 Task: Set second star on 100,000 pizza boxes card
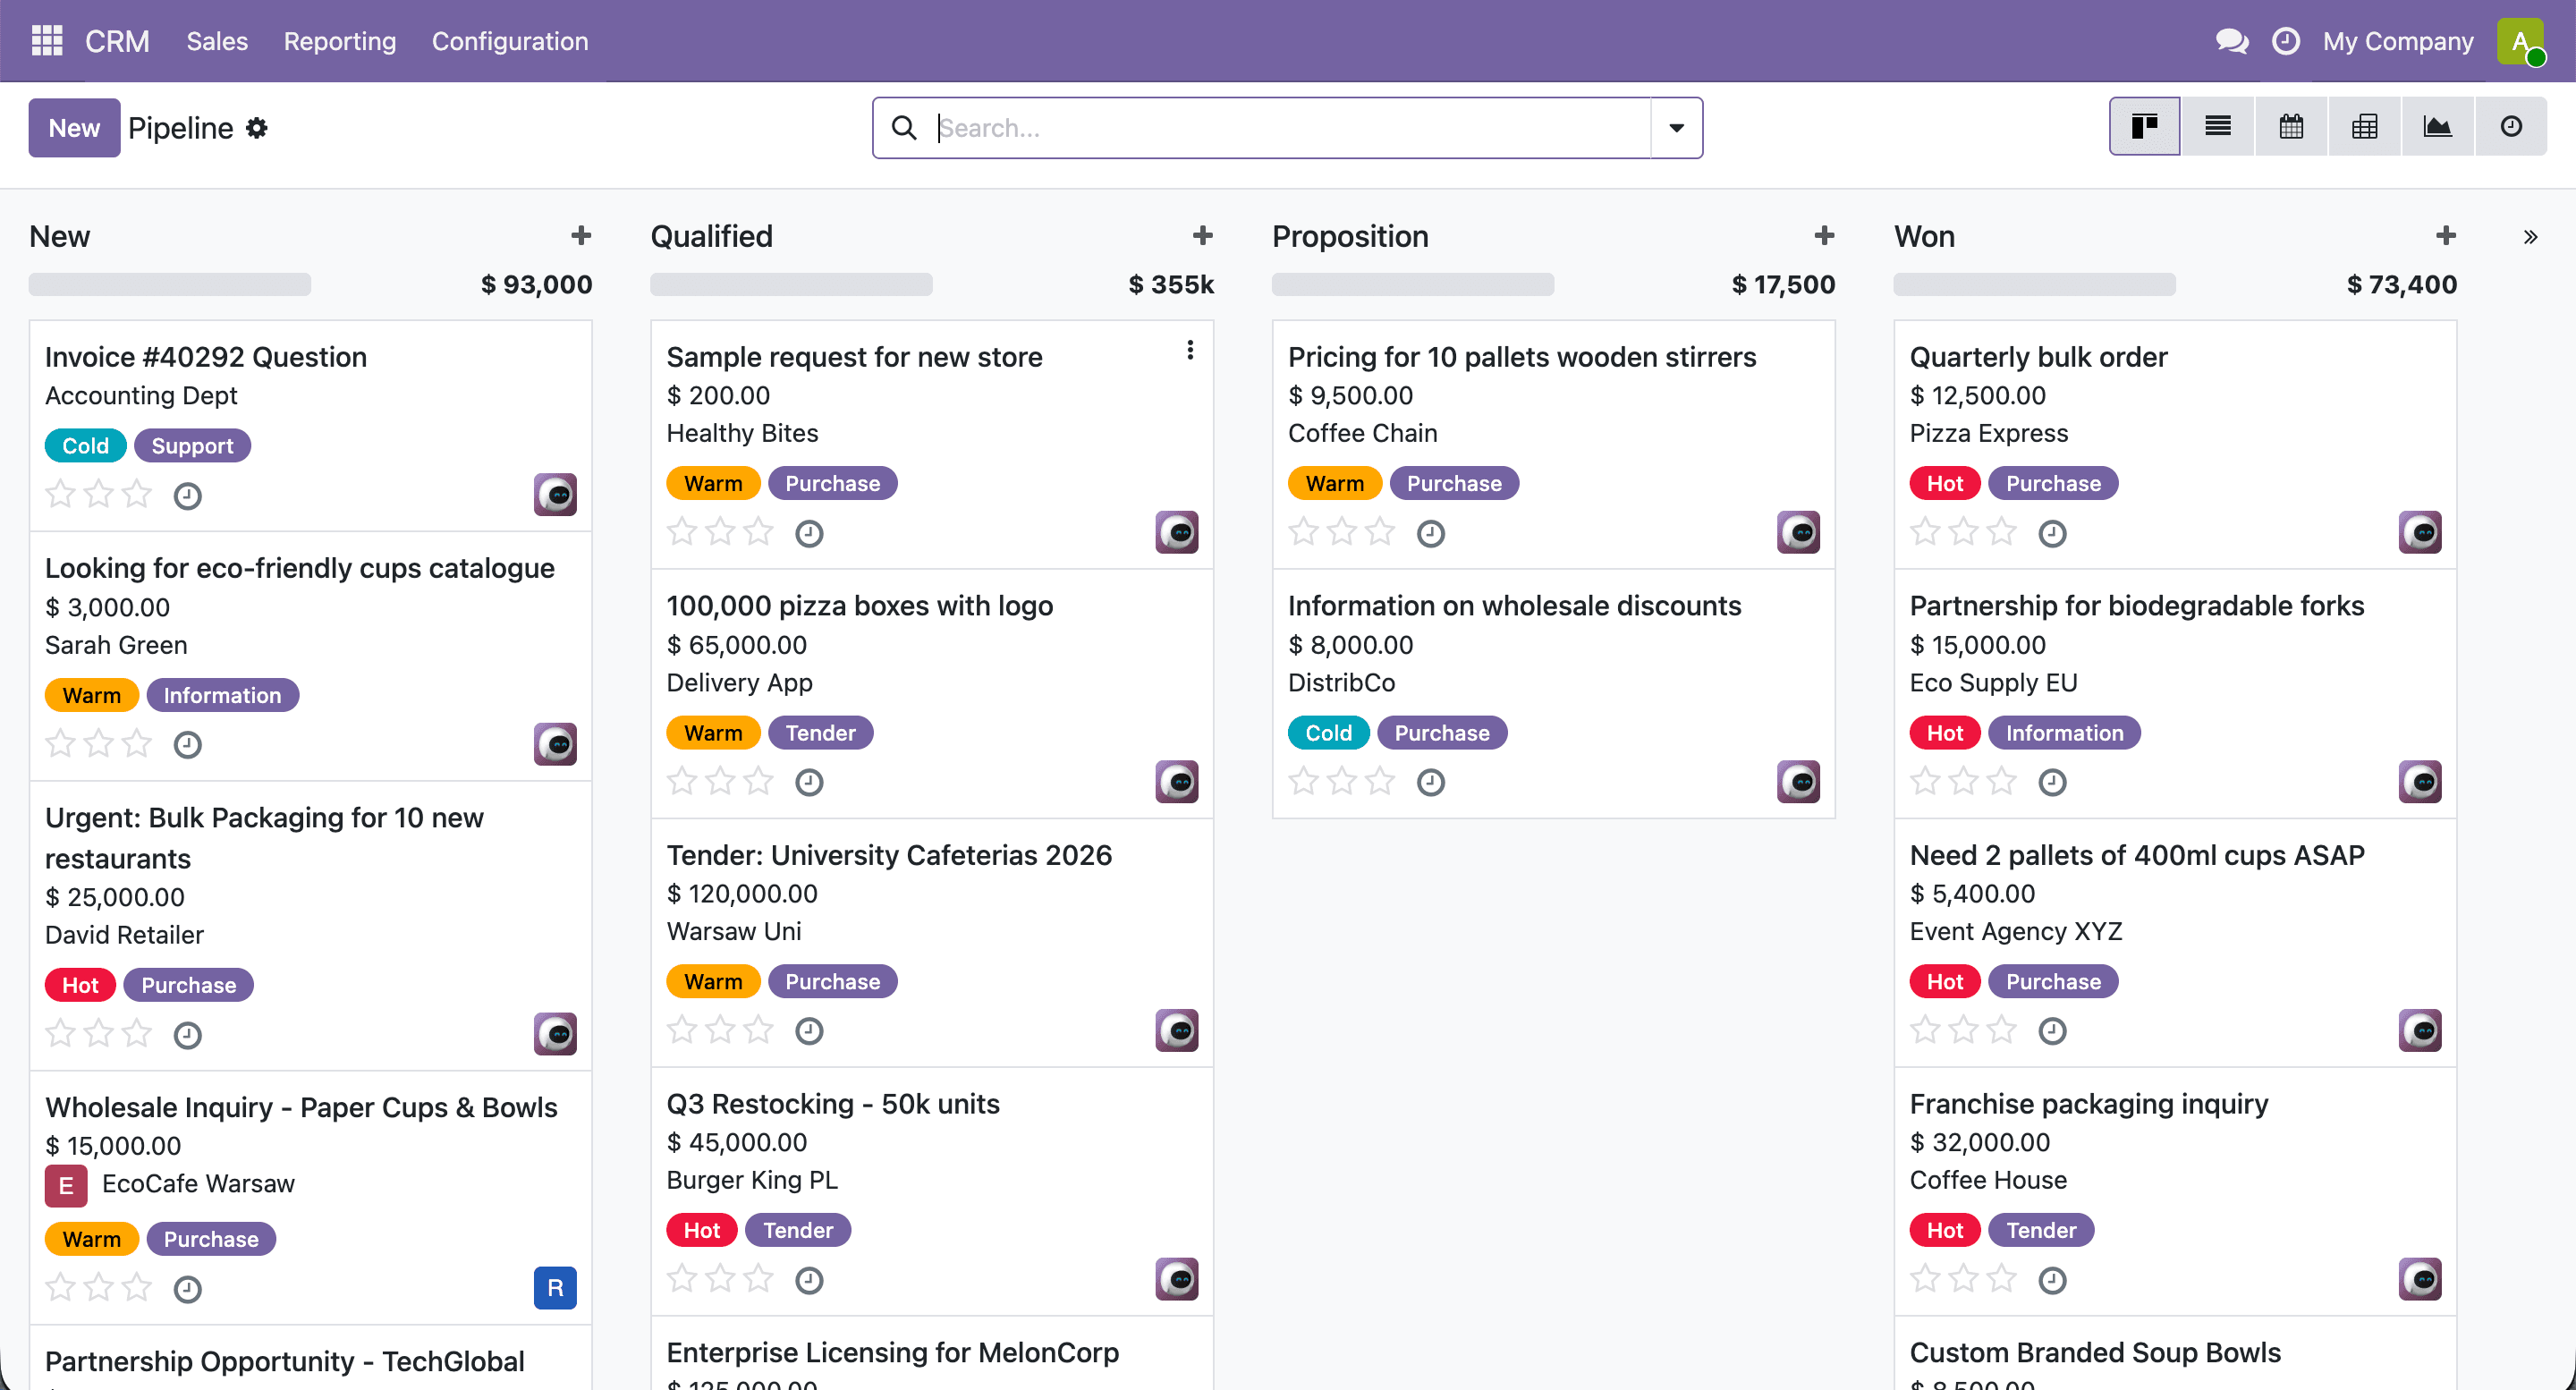pyautogui.click(x=720, y=781)
